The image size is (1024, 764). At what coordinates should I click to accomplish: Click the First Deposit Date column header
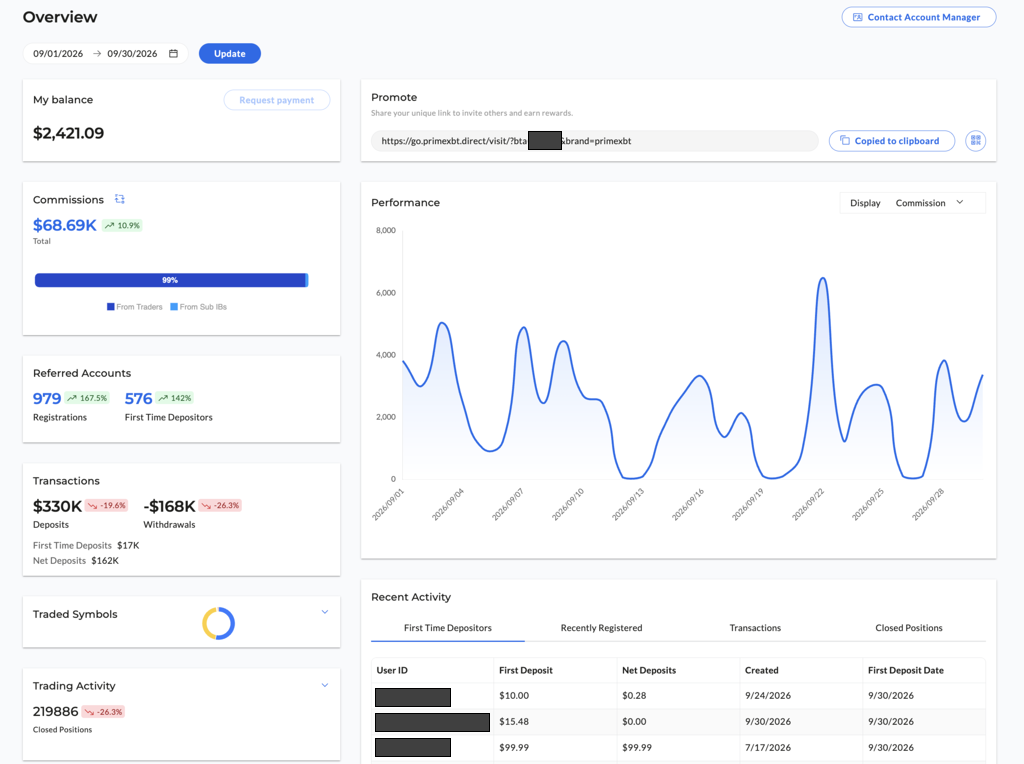click(x=906, y=670)
